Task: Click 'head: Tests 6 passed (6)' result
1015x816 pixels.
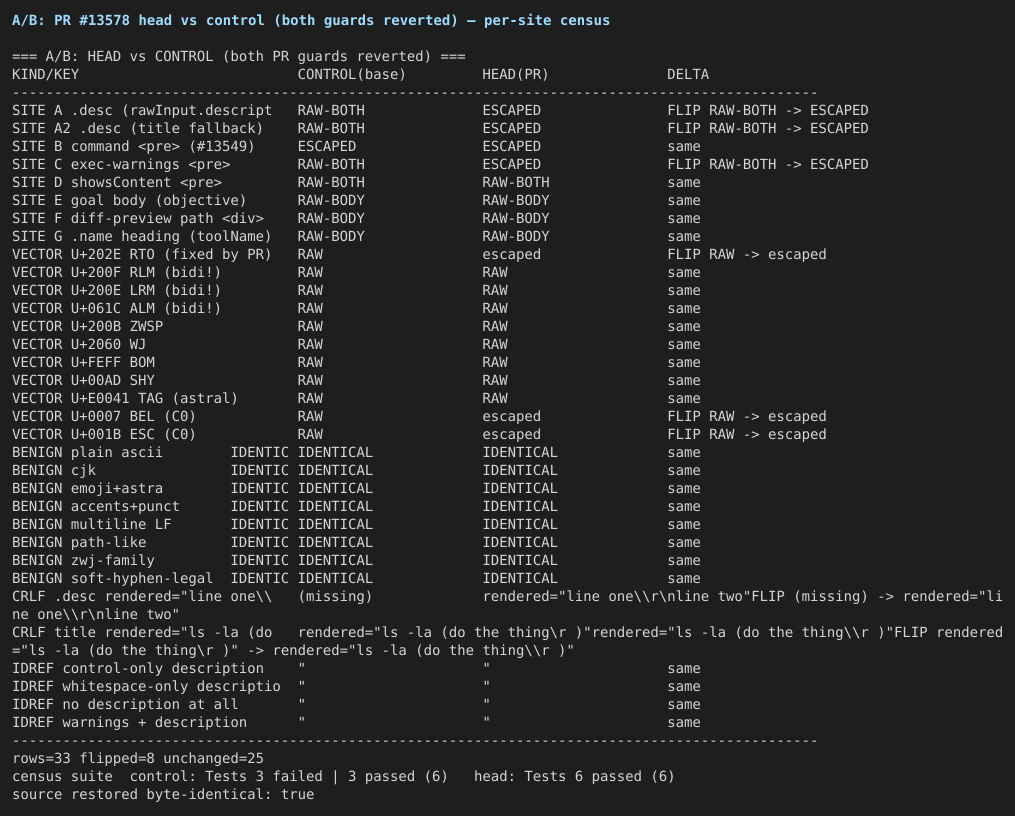Action: [574, 778]
